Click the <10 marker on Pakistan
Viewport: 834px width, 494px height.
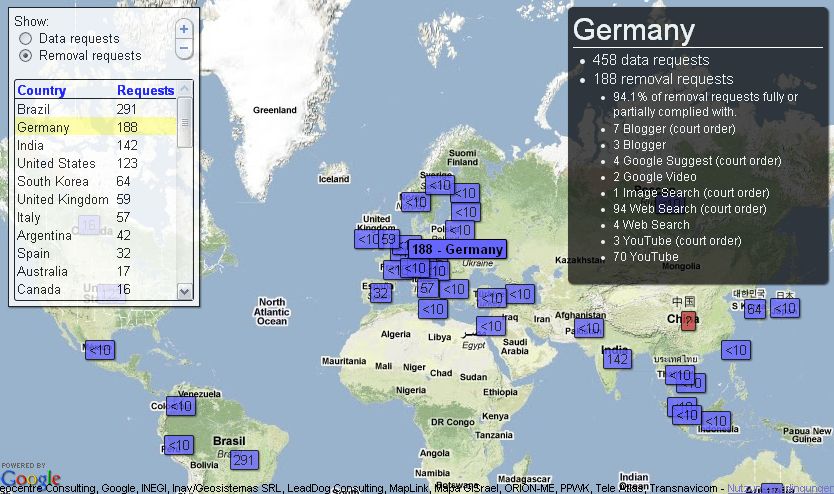(x=589, y=328)
